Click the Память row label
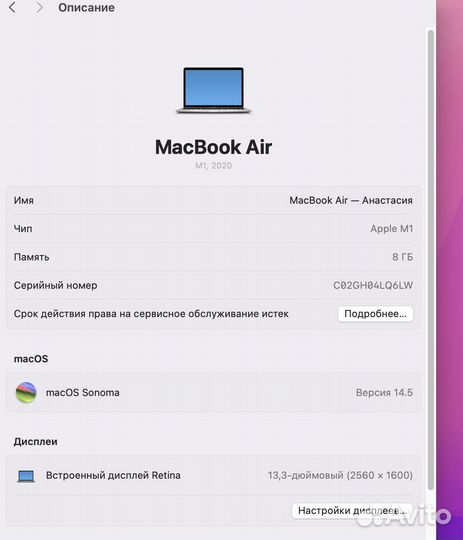The width and height of the screenshot is (463, 540). (x=31, y=257)
